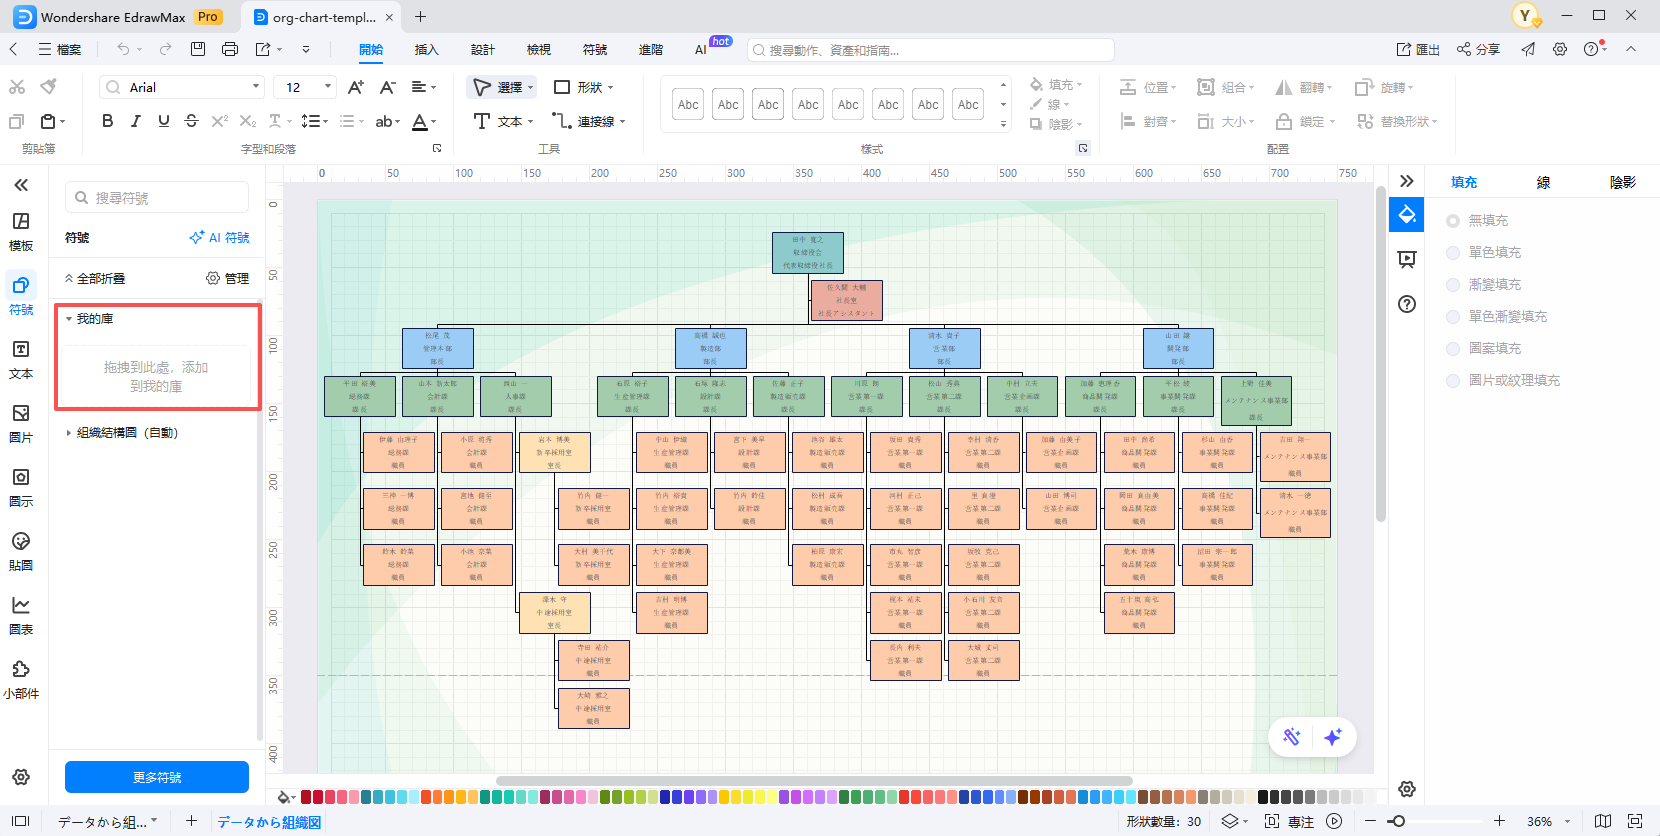Click the AI Symbols link
Viewport: 1660px width, 836px height.
tap(220, 238)
